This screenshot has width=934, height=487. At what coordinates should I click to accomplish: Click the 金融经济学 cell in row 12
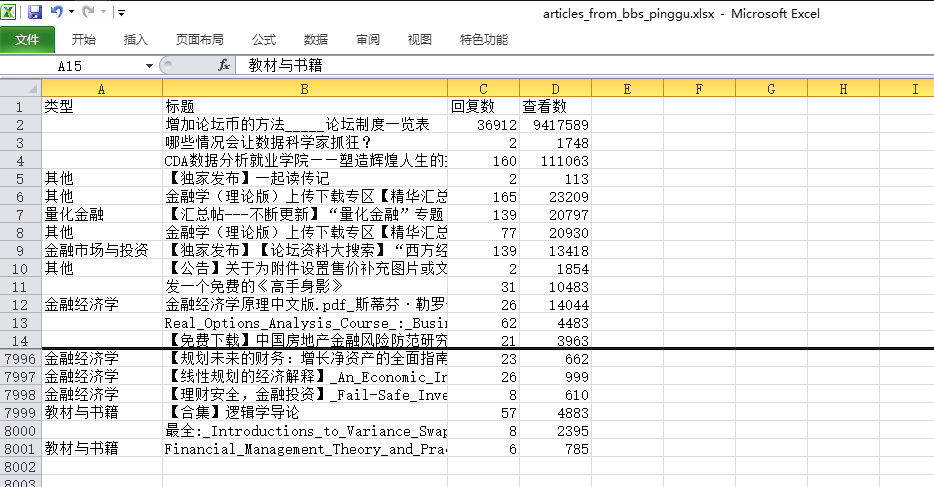pos(102,304)
